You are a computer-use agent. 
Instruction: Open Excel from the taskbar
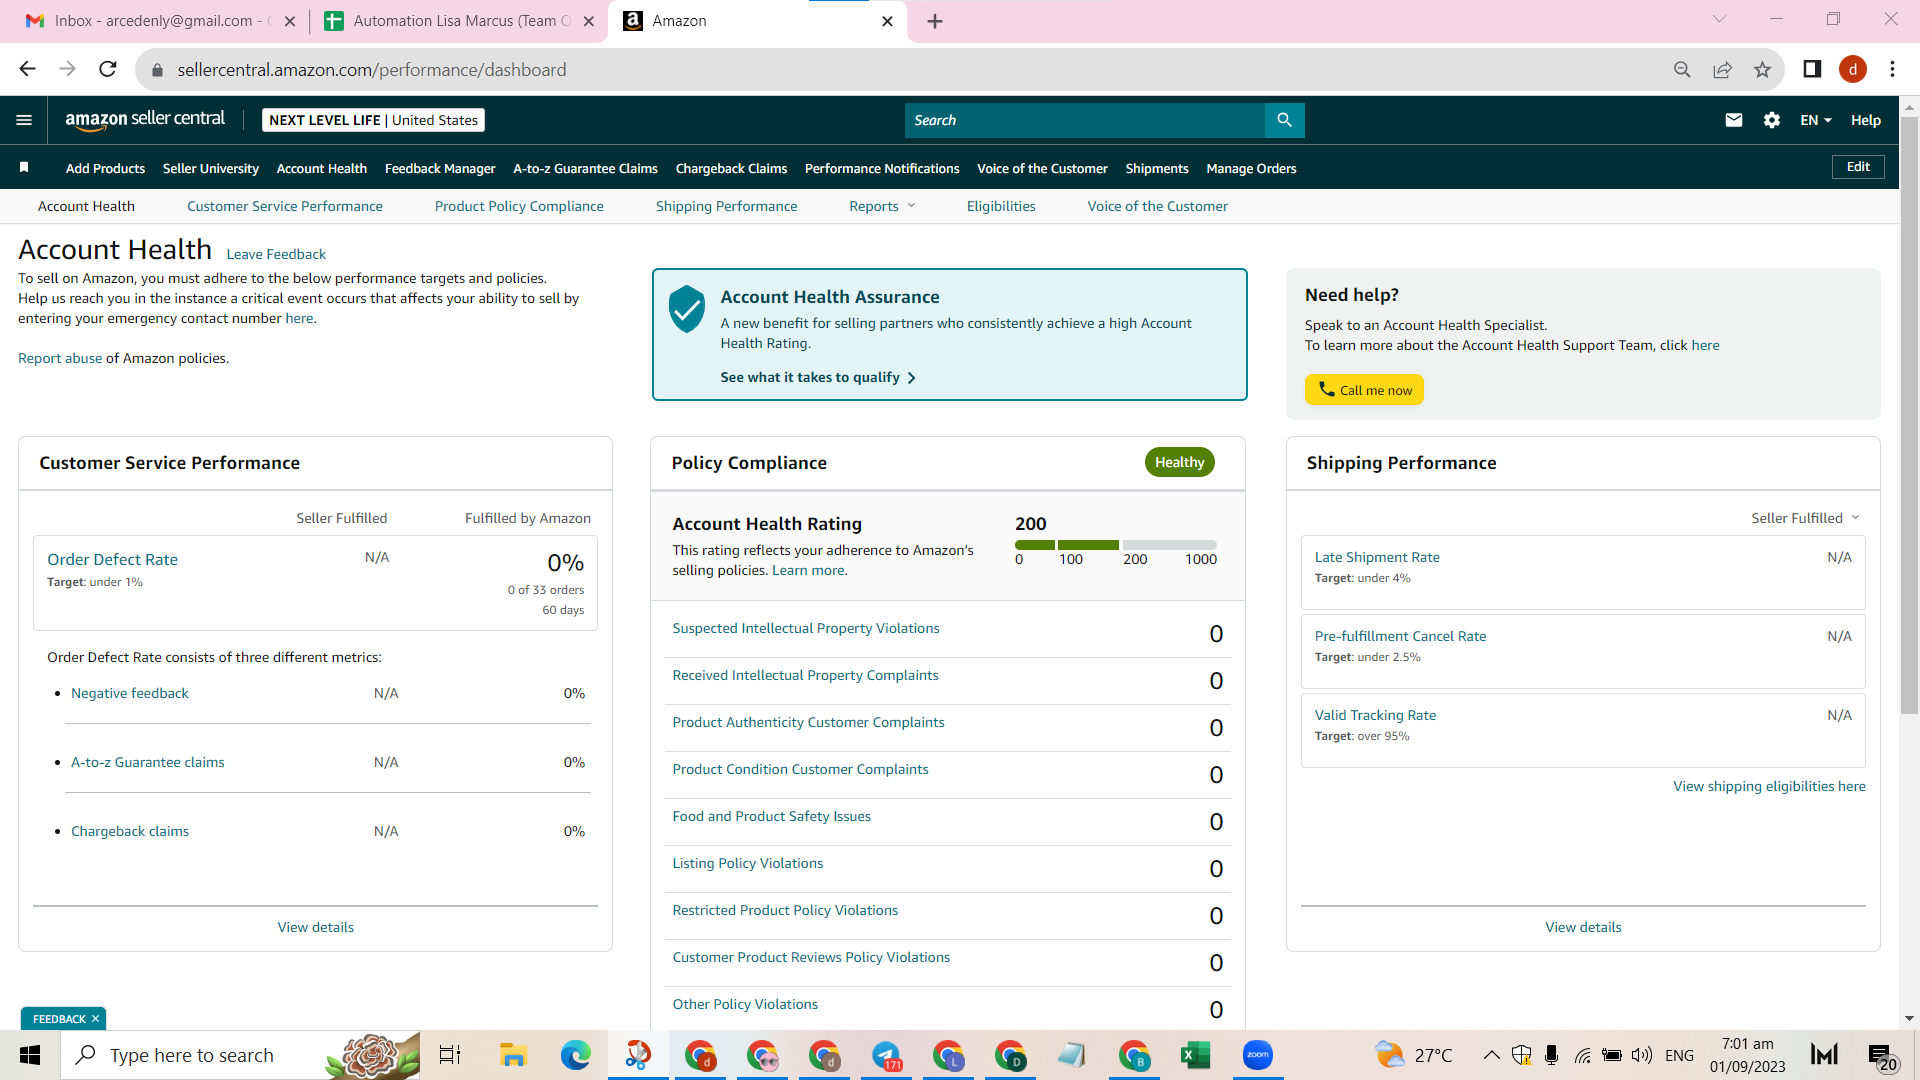click(x=1195, y=1055)
